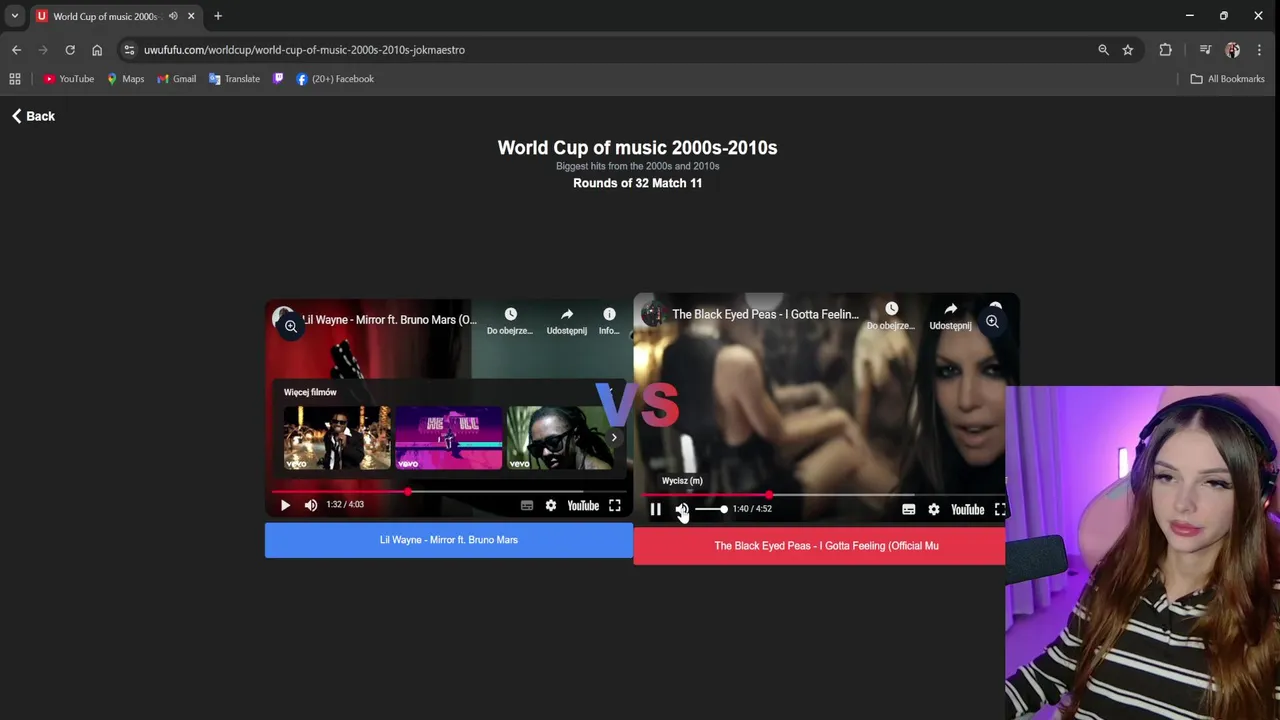Open settings gear on the Black Eyed Peas player
The width and height of the screenshot is (1280, 720).
934,510
